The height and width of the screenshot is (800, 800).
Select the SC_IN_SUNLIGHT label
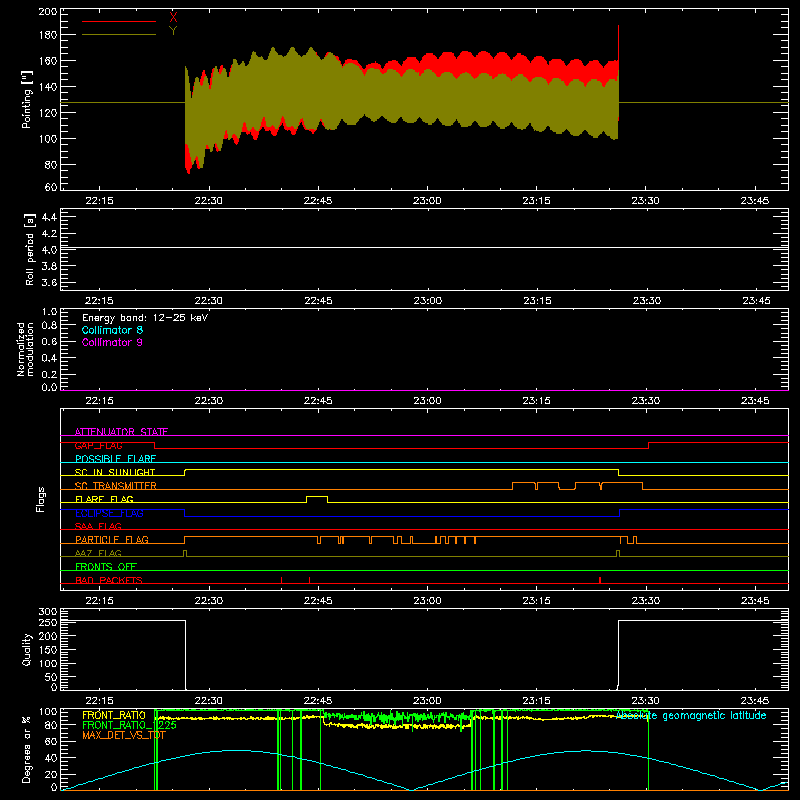point(115,472)
